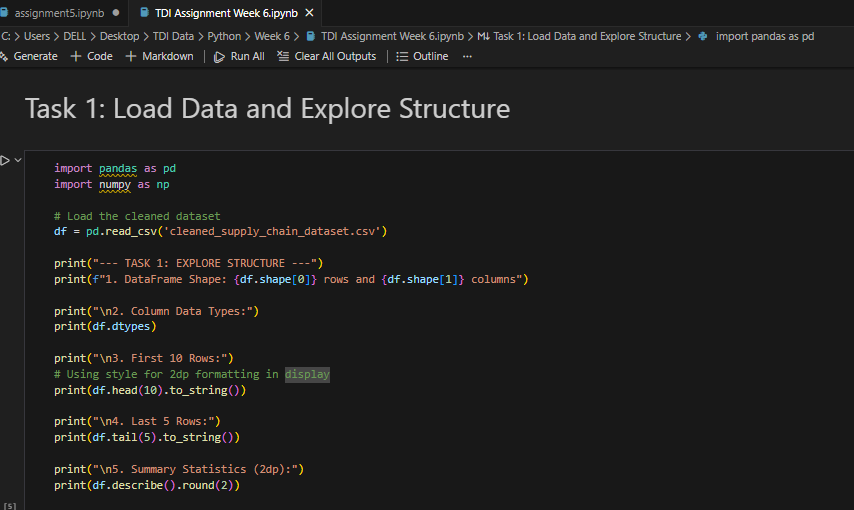
Task: Click the Generate button in notebook toolbar
Action: 29,57
